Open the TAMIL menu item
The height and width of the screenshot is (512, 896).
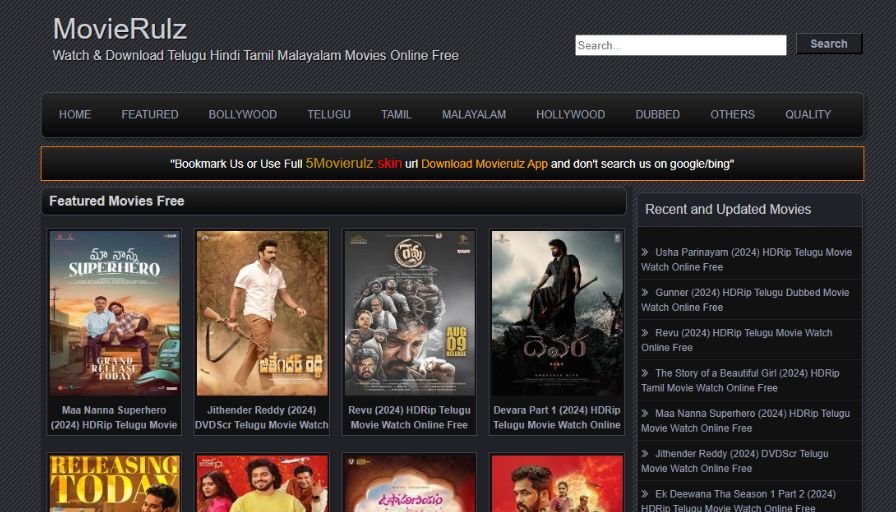coord(396,114)
